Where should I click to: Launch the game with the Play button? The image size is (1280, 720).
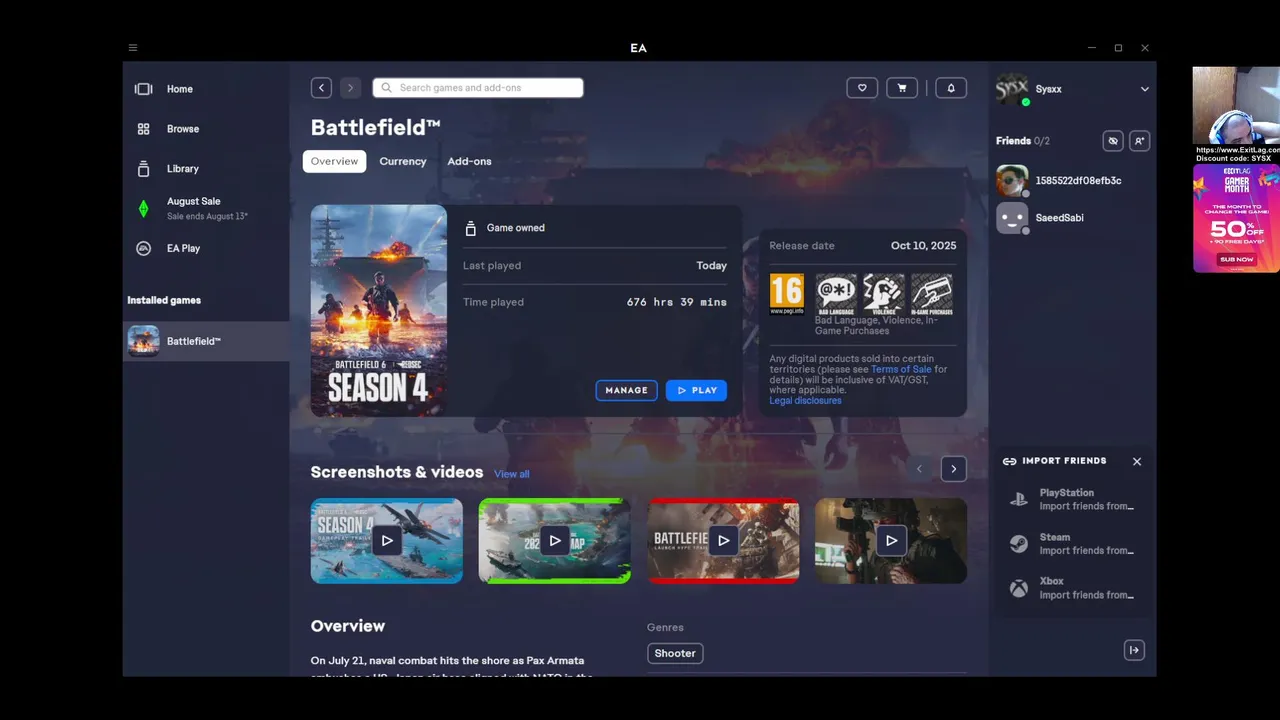click(696, 390)
